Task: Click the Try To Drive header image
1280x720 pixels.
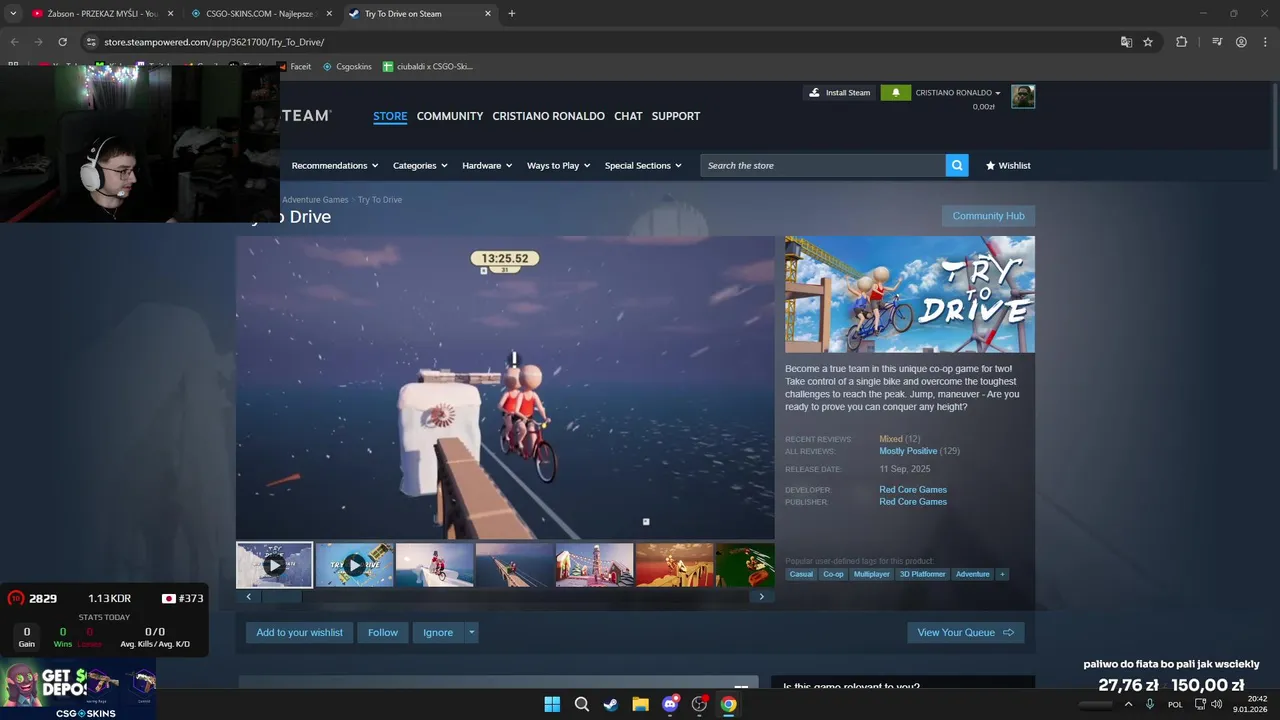Action: [910, 294]
